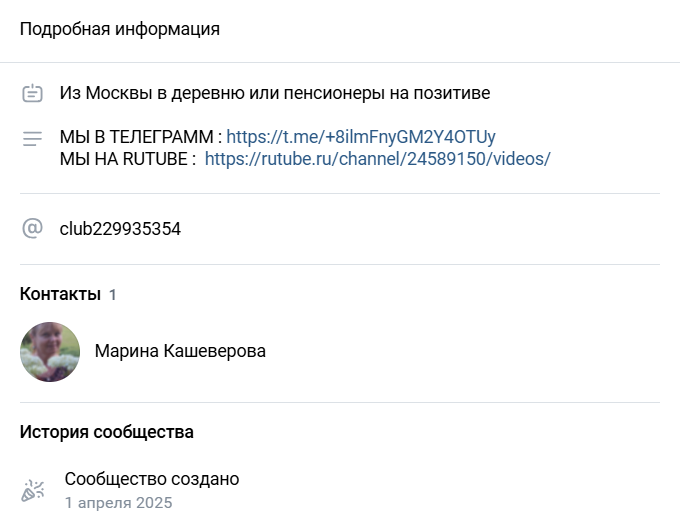Click the community name "Из Москвы в деревню"
Image resolution: width=680 pixels, height=528 pixels.
274,94
